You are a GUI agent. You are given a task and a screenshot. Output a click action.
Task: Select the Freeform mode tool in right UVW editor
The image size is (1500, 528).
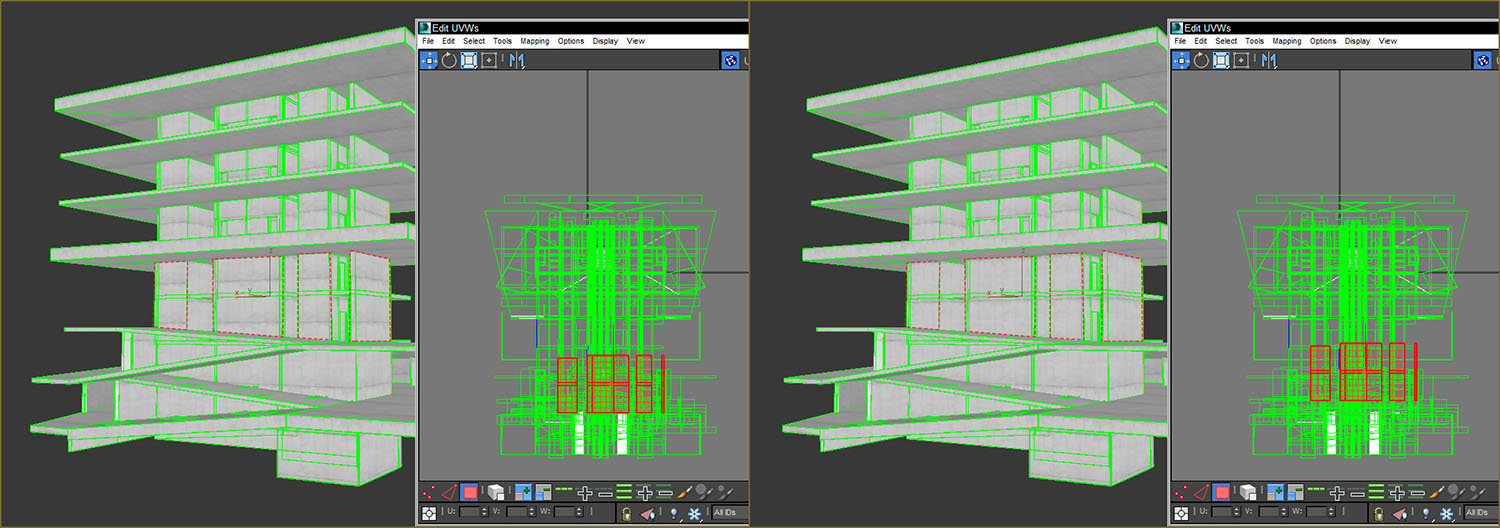coord(1241,60)
